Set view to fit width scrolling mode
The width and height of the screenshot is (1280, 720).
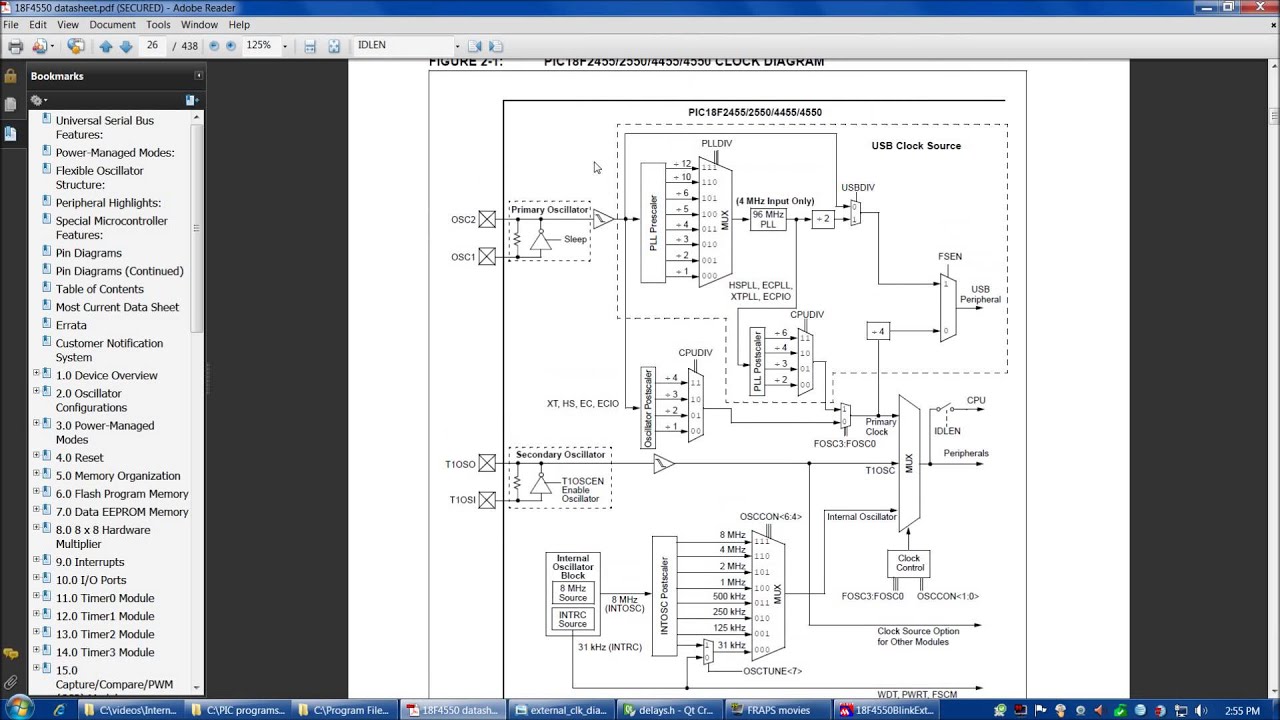(310, 46)
